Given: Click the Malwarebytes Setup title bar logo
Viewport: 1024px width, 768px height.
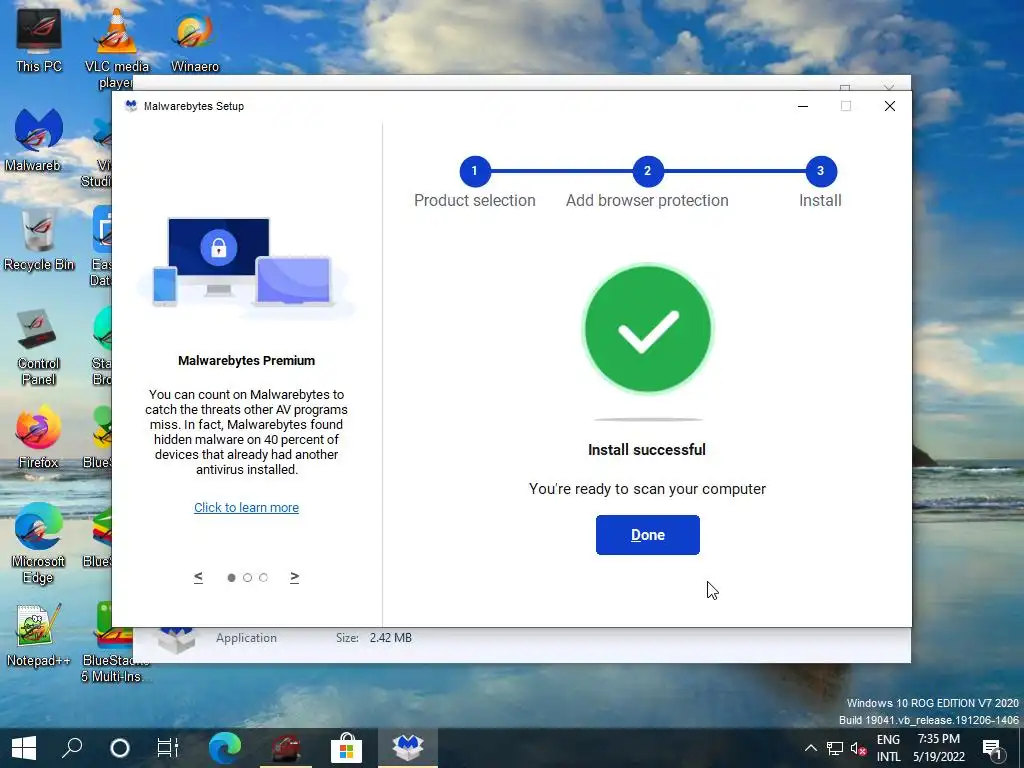Looking at the screenshot, I should coord(131,106).
